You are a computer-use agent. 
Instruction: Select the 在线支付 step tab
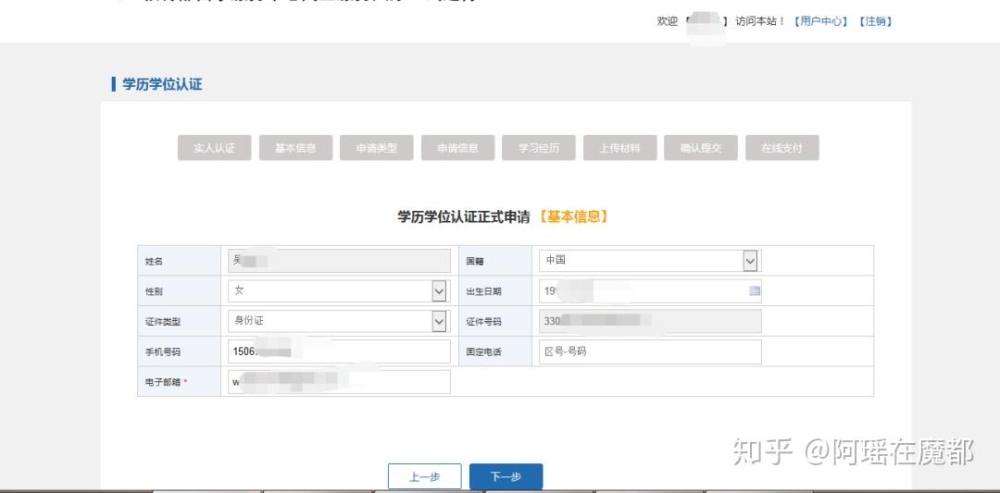pos(781,148)
